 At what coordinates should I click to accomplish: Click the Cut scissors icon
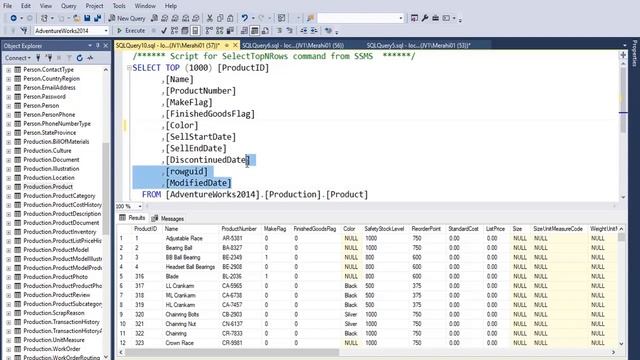(x=210, y=18)
